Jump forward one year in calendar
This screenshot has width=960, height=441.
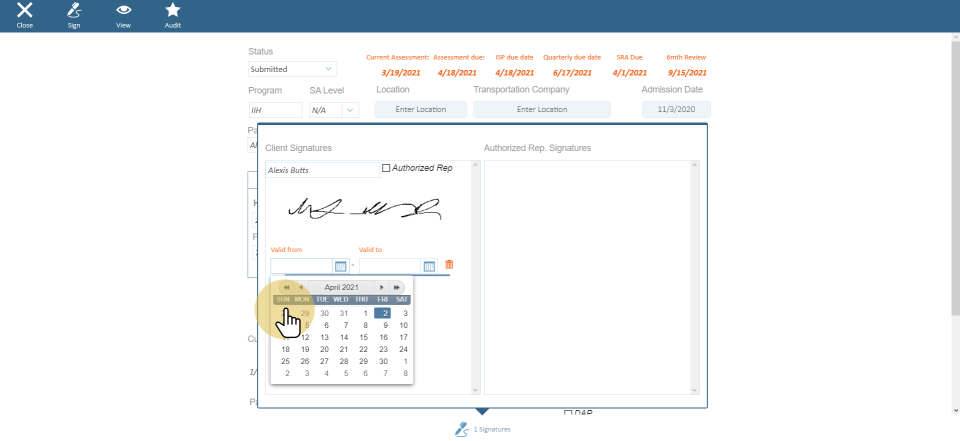click(397, 287)
